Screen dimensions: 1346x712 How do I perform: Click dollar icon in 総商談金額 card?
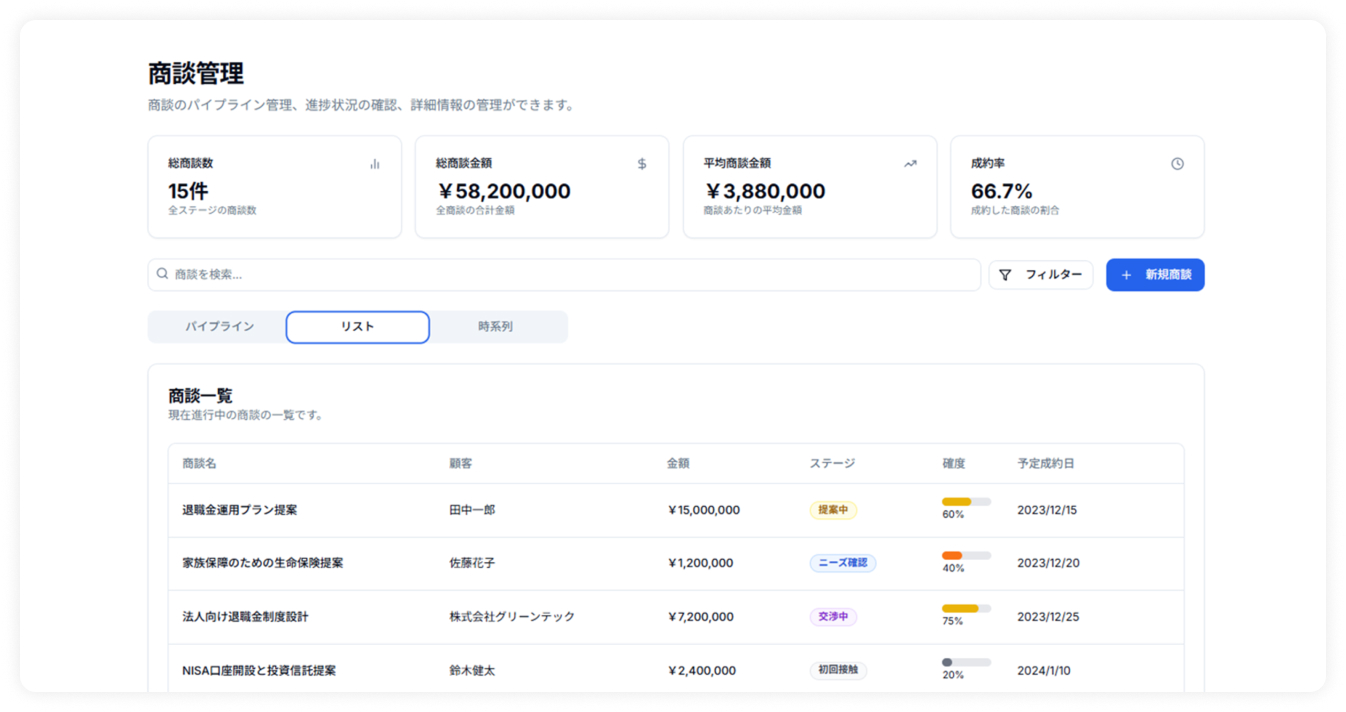(x=642, y=164)
